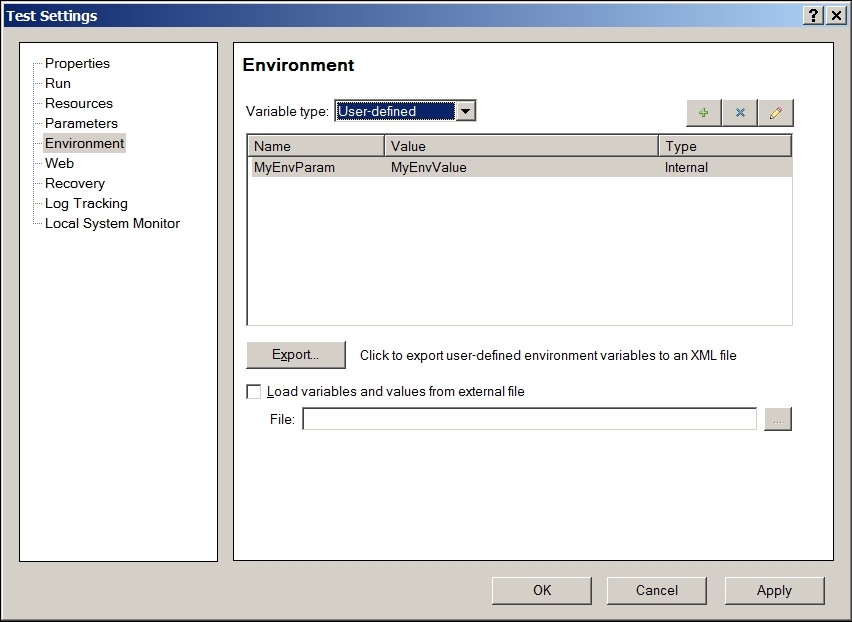
Task: Switch to Recovery settings
Action: tap(75, 183)
